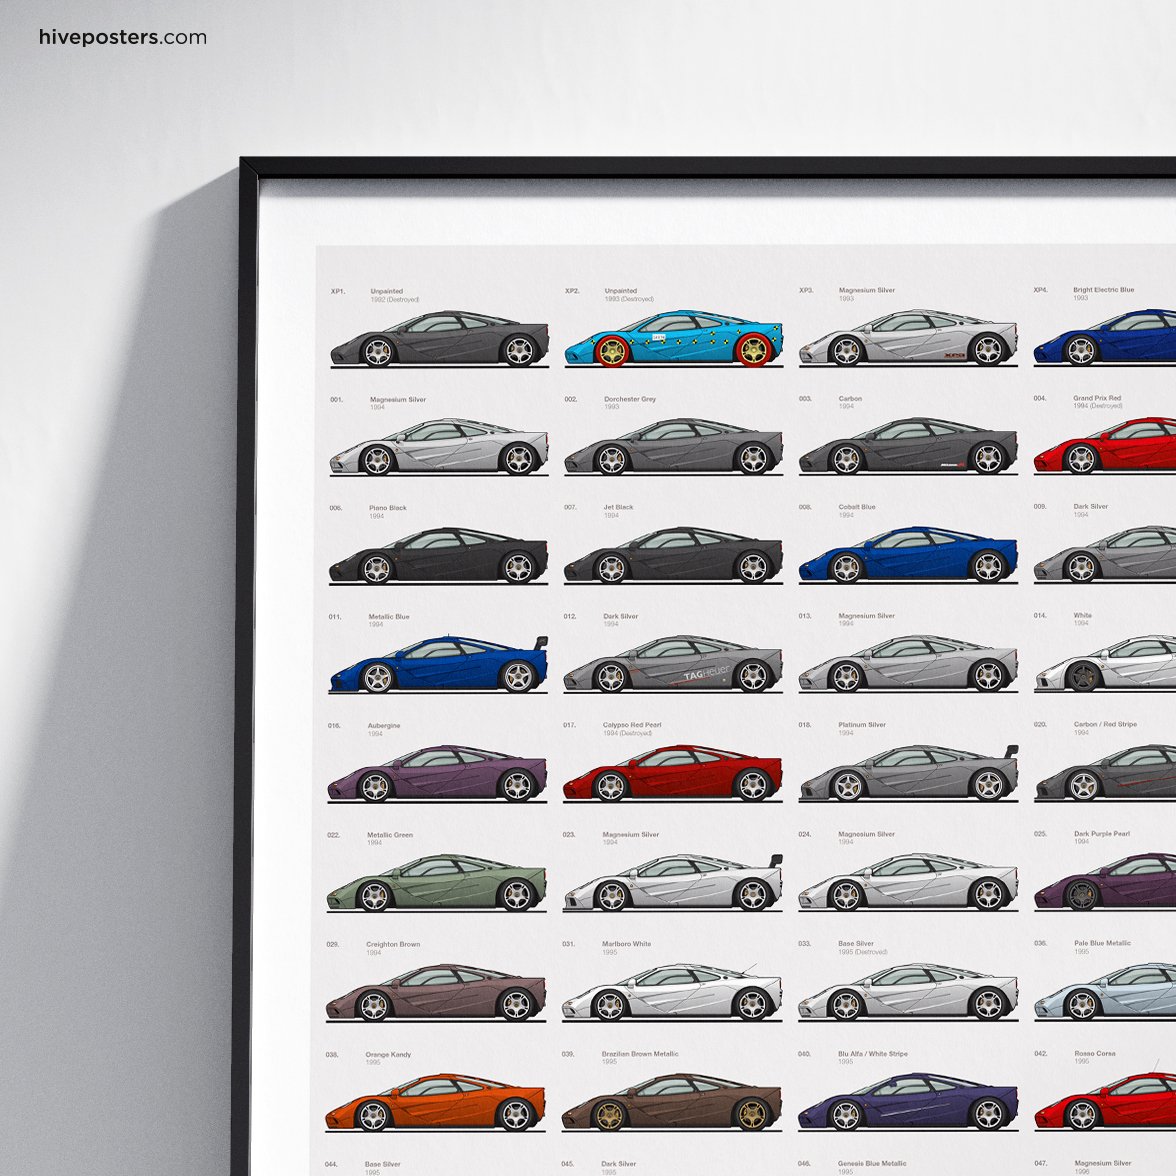Select the 'Dark Purple Pearl' label for car 025

(x=1102, y=833)
